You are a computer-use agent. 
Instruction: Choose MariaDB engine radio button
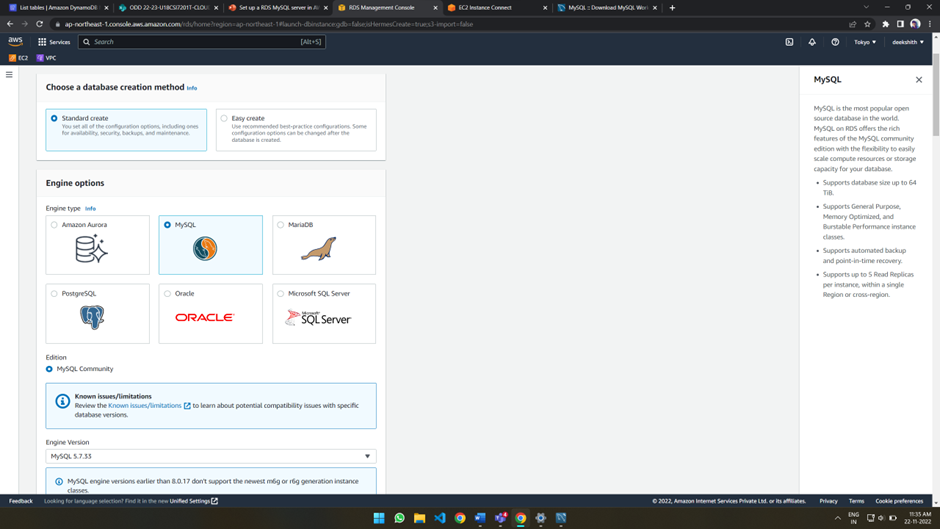click(281, 225)
